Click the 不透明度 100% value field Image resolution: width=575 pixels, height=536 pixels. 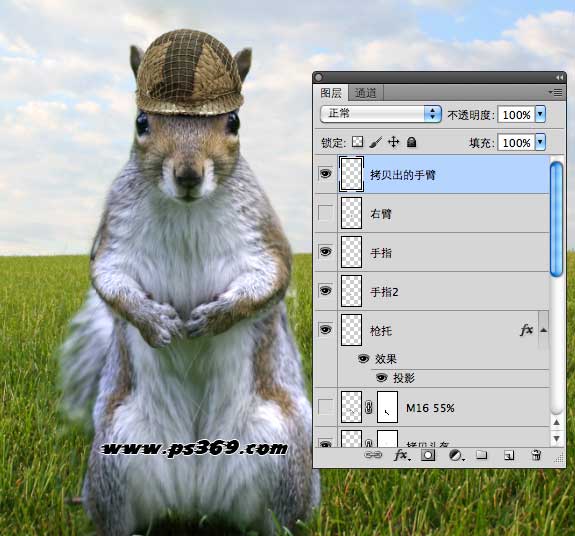[516, 115]
